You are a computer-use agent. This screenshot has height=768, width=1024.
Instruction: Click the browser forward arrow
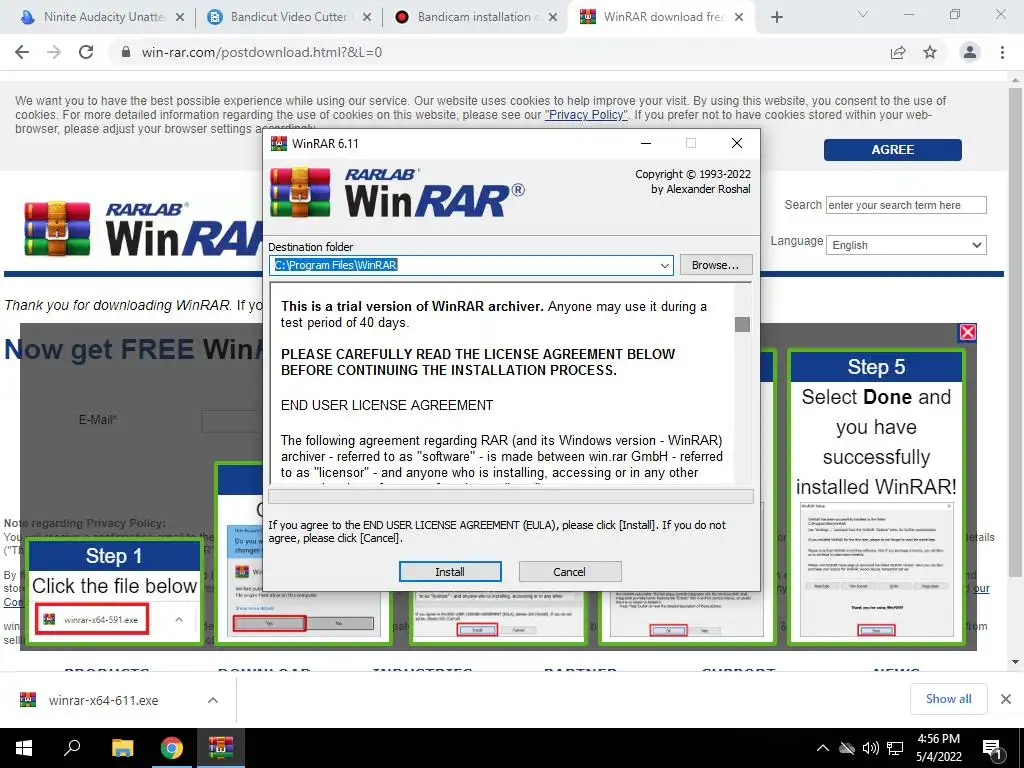point(54,52)
